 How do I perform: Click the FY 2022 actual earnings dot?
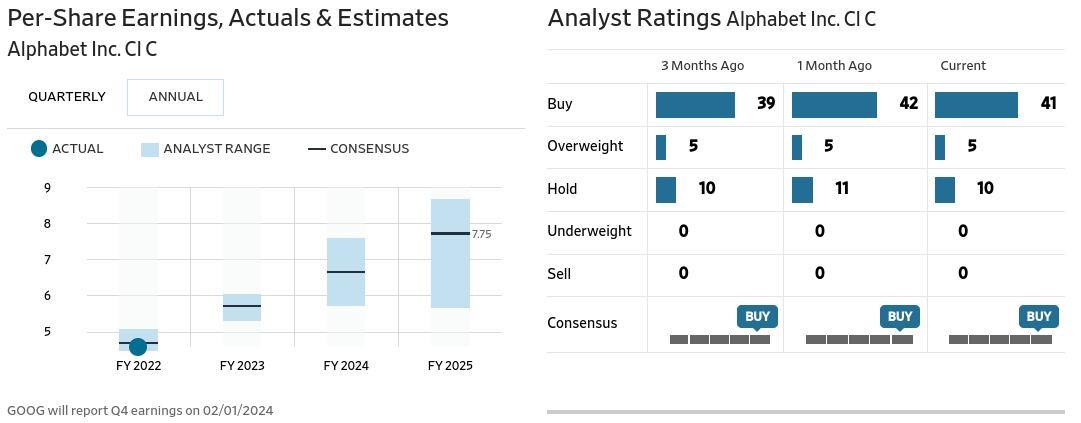pos(138,346)
